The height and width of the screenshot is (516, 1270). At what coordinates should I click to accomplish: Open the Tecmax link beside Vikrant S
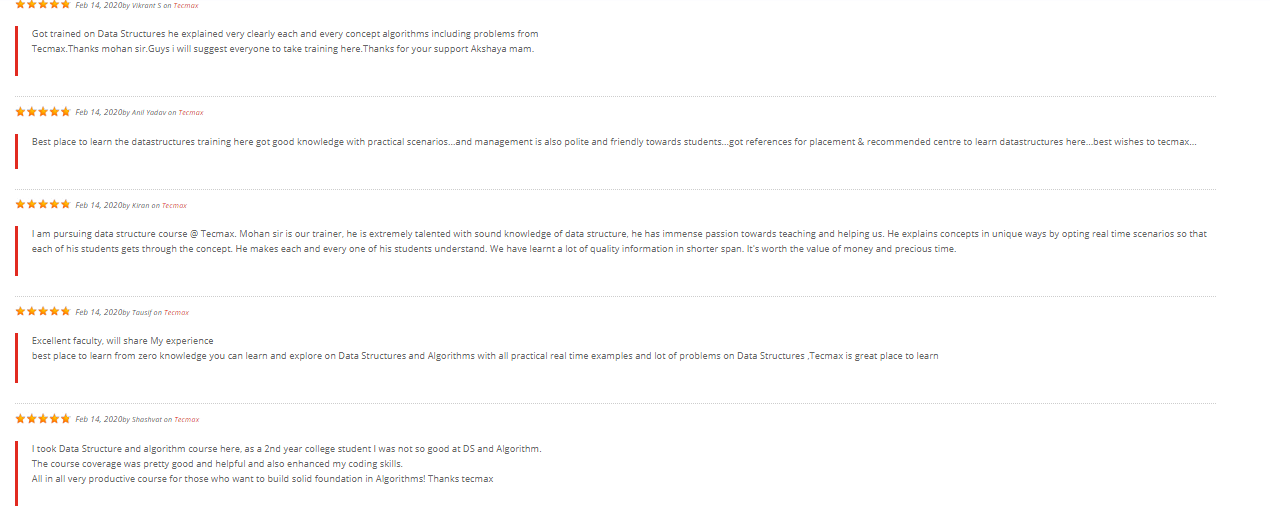(x=186, y=5)
